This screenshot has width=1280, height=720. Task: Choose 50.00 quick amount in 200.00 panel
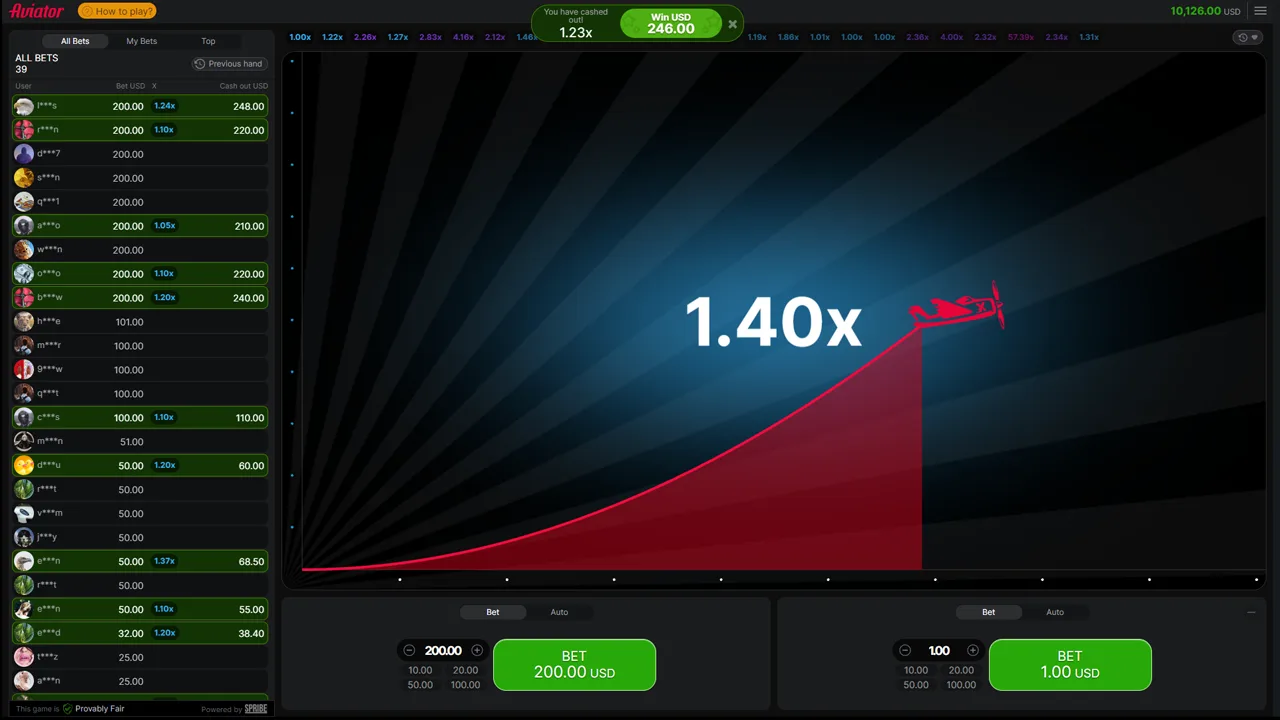(x=420, y=685)
